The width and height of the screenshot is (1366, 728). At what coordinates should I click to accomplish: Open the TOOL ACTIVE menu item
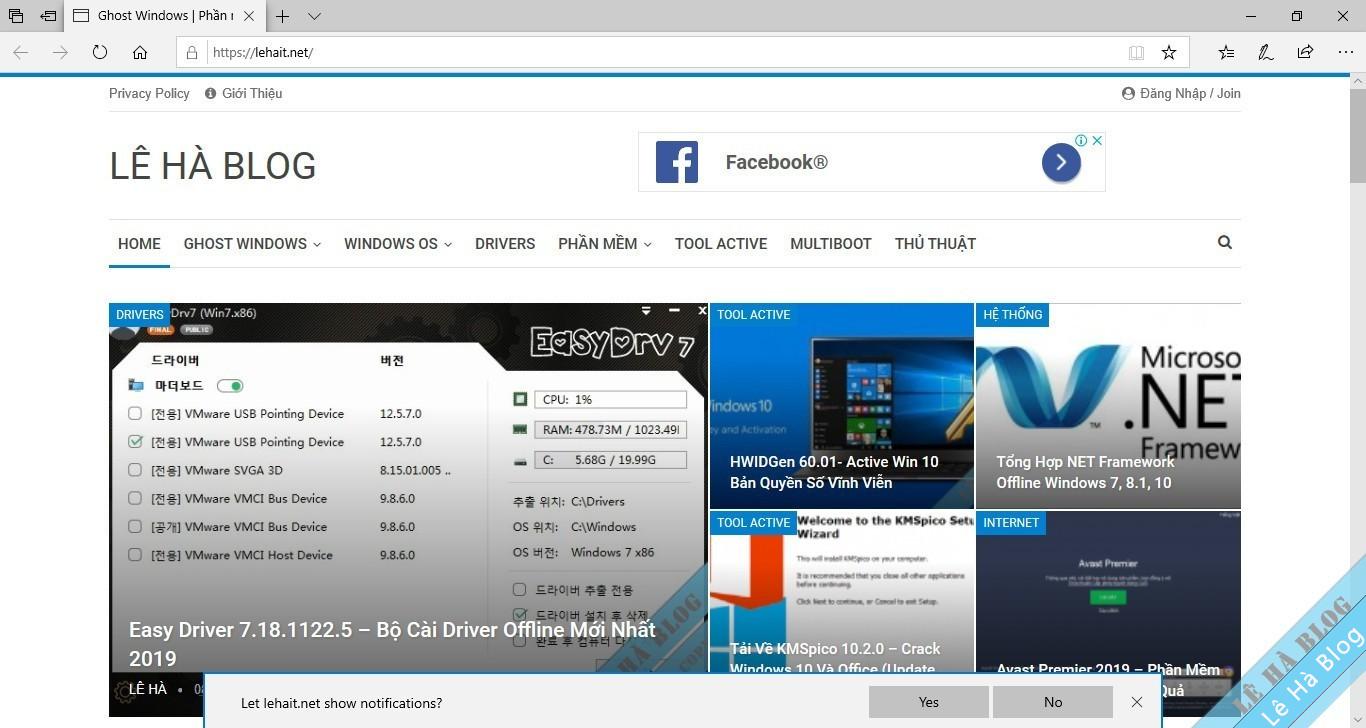coord(721,243)
